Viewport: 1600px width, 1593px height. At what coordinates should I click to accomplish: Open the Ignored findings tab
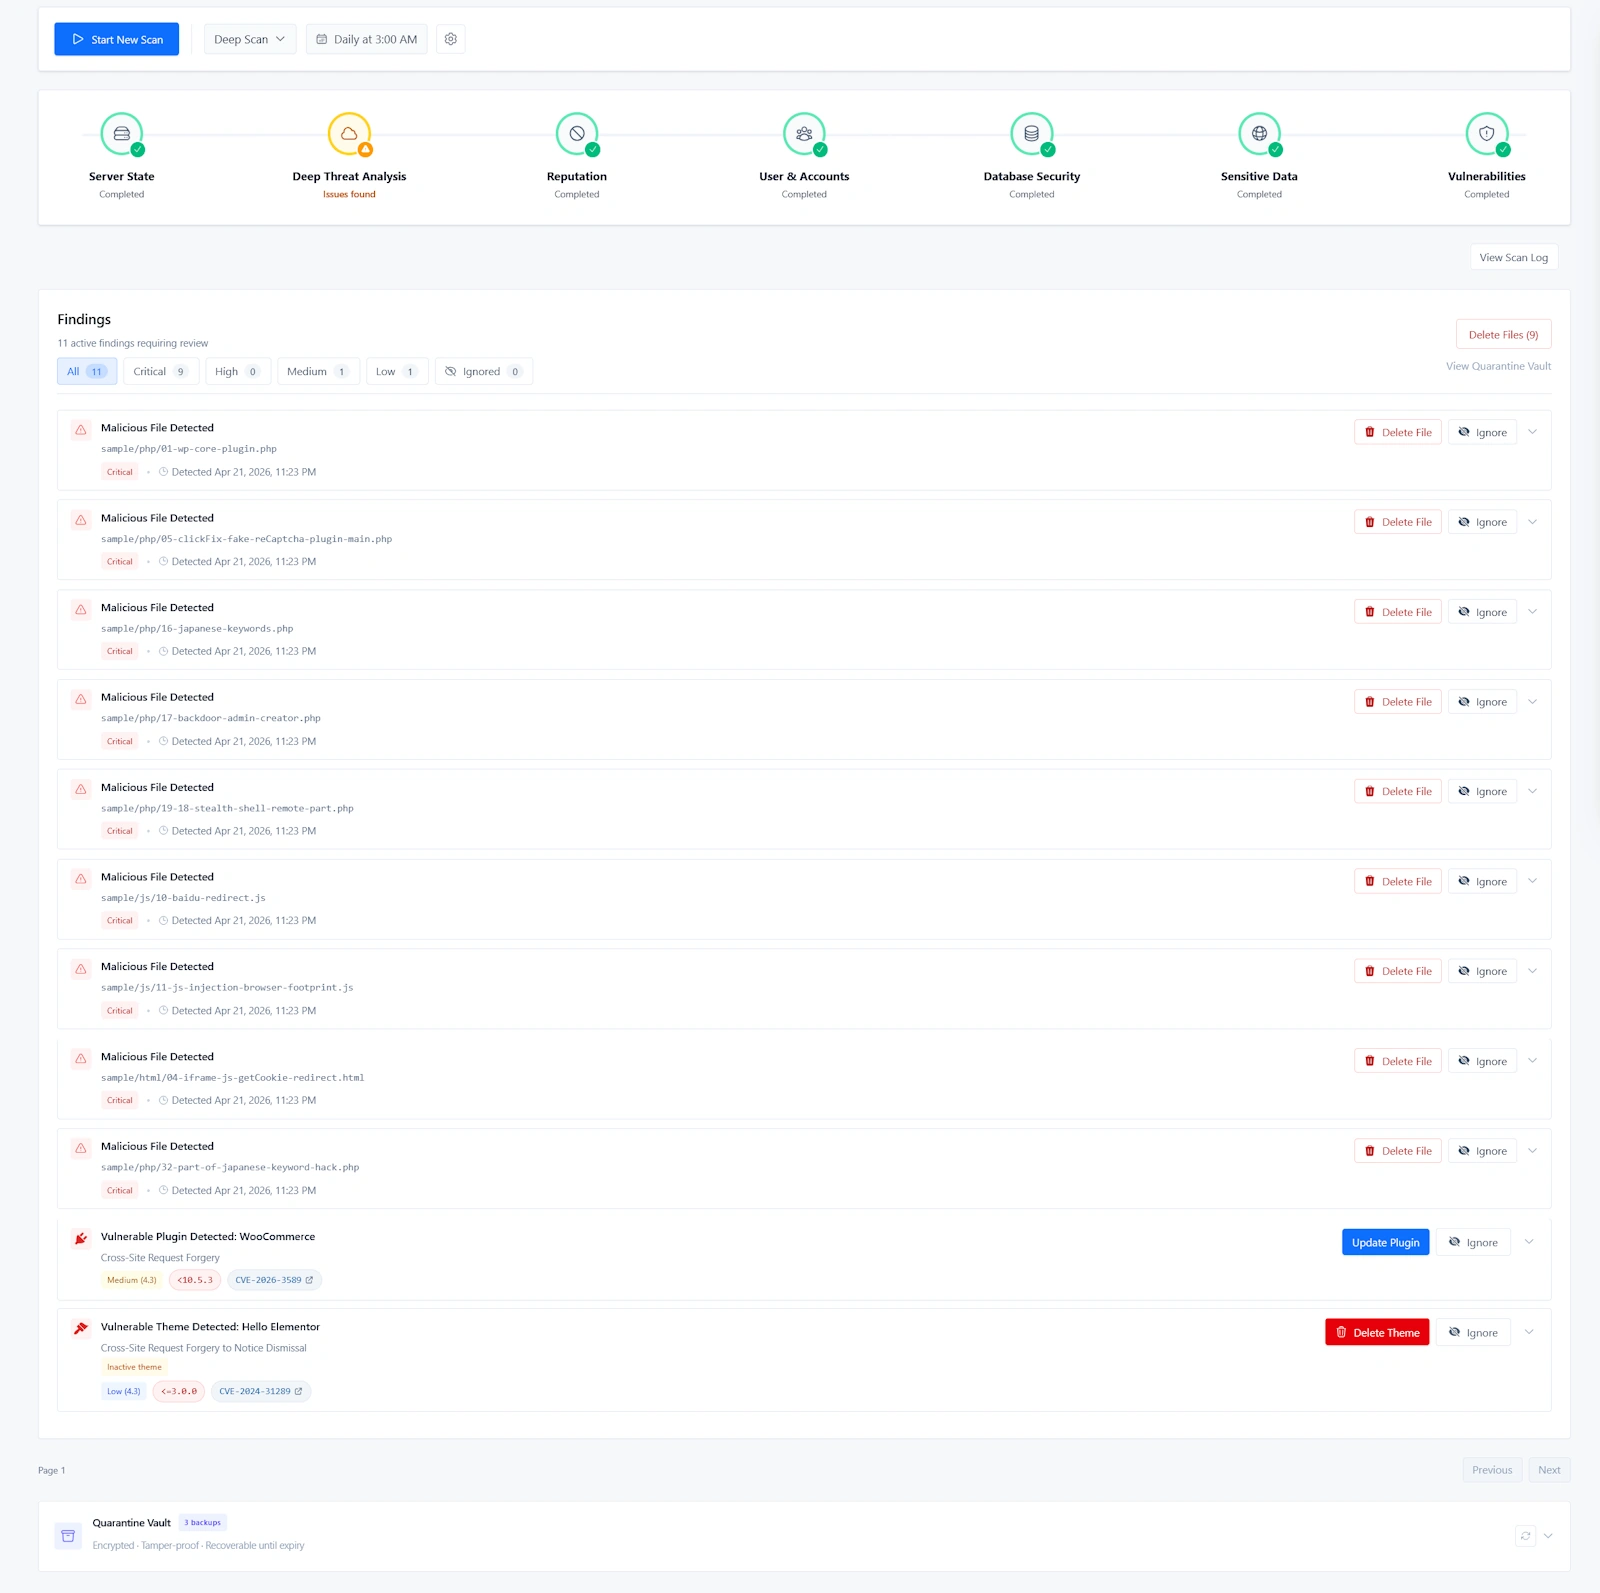[x=483, y=371]
